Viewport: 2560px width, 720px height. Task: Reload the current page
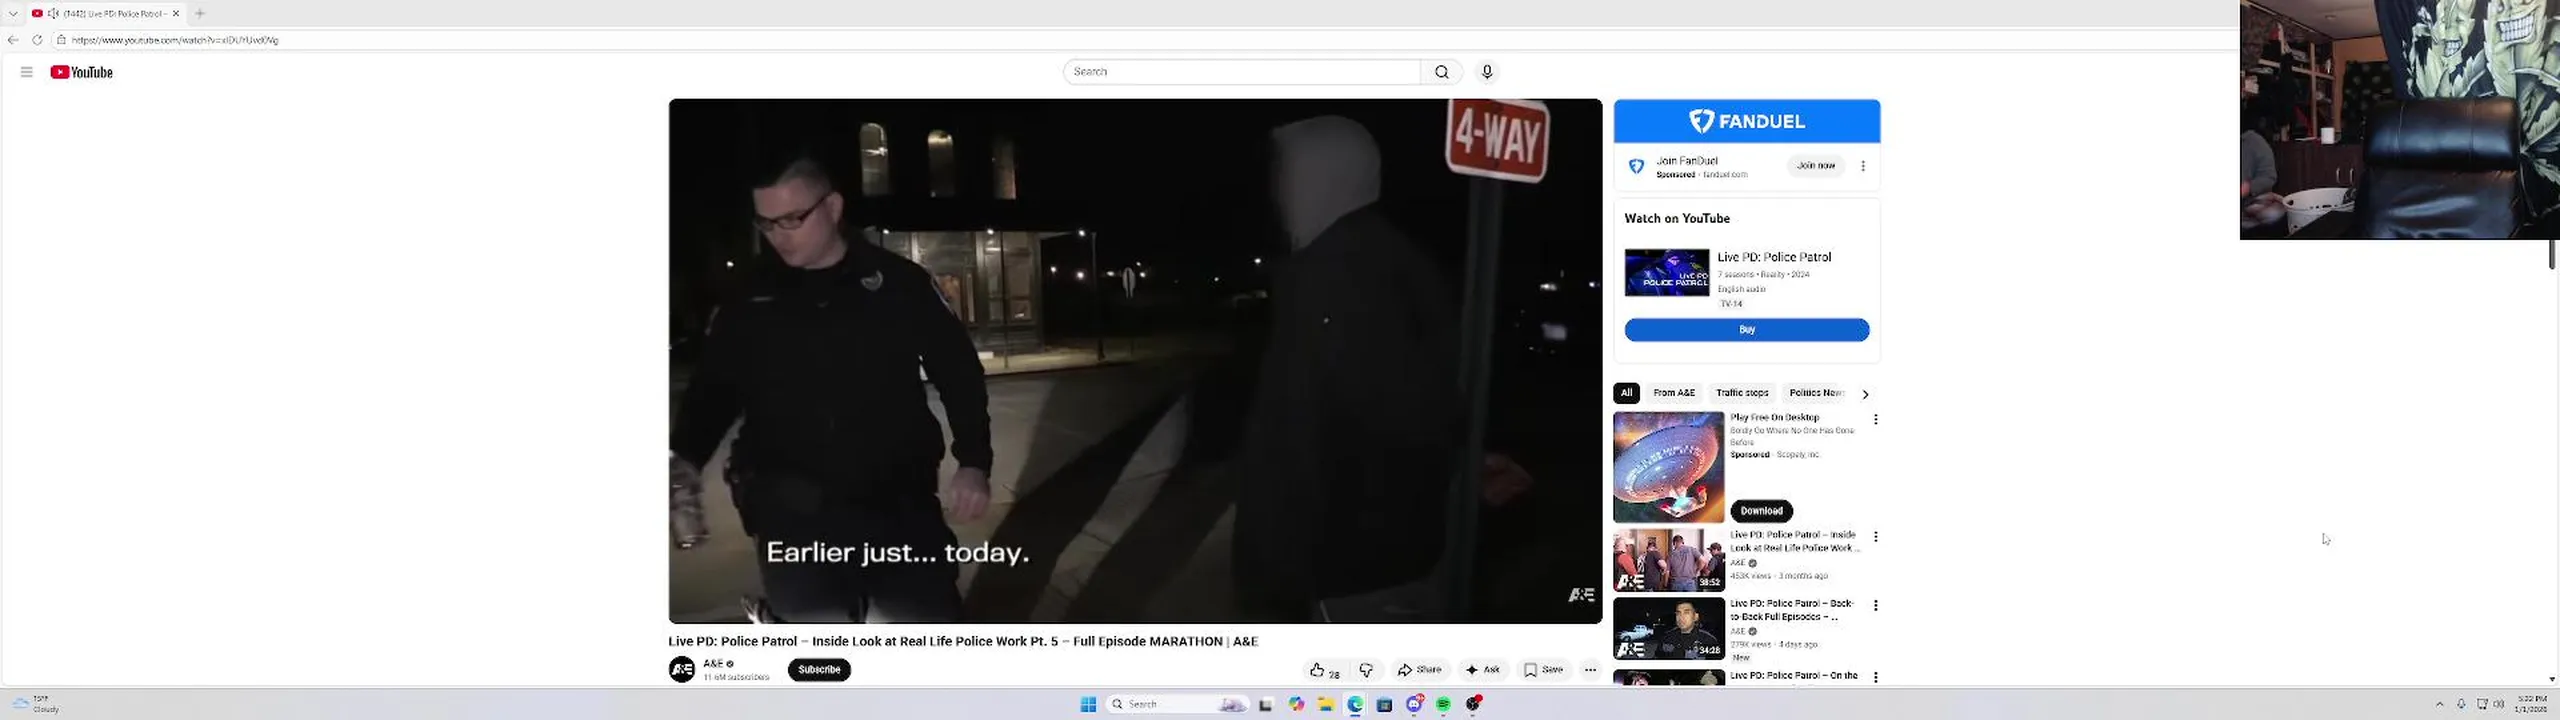click(x=37, y=40)
